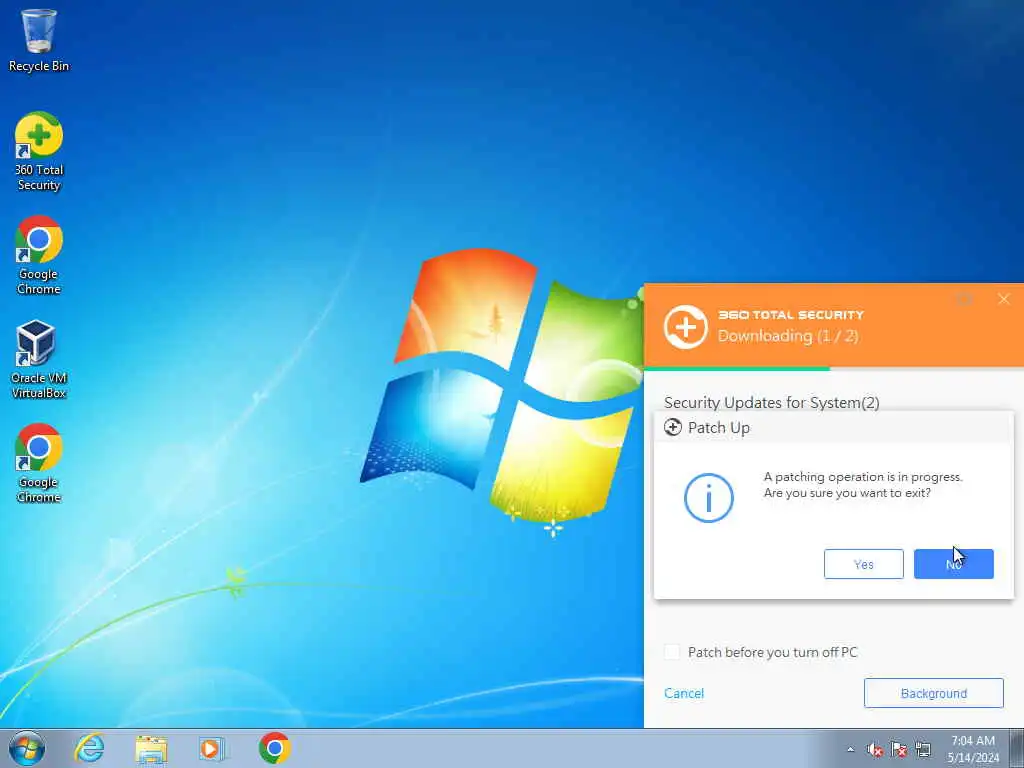This screenshot has width=1024, height=768.
Task: Open Oracle VM VirtualBox desktop shortcut
Action: pos(39,359)
